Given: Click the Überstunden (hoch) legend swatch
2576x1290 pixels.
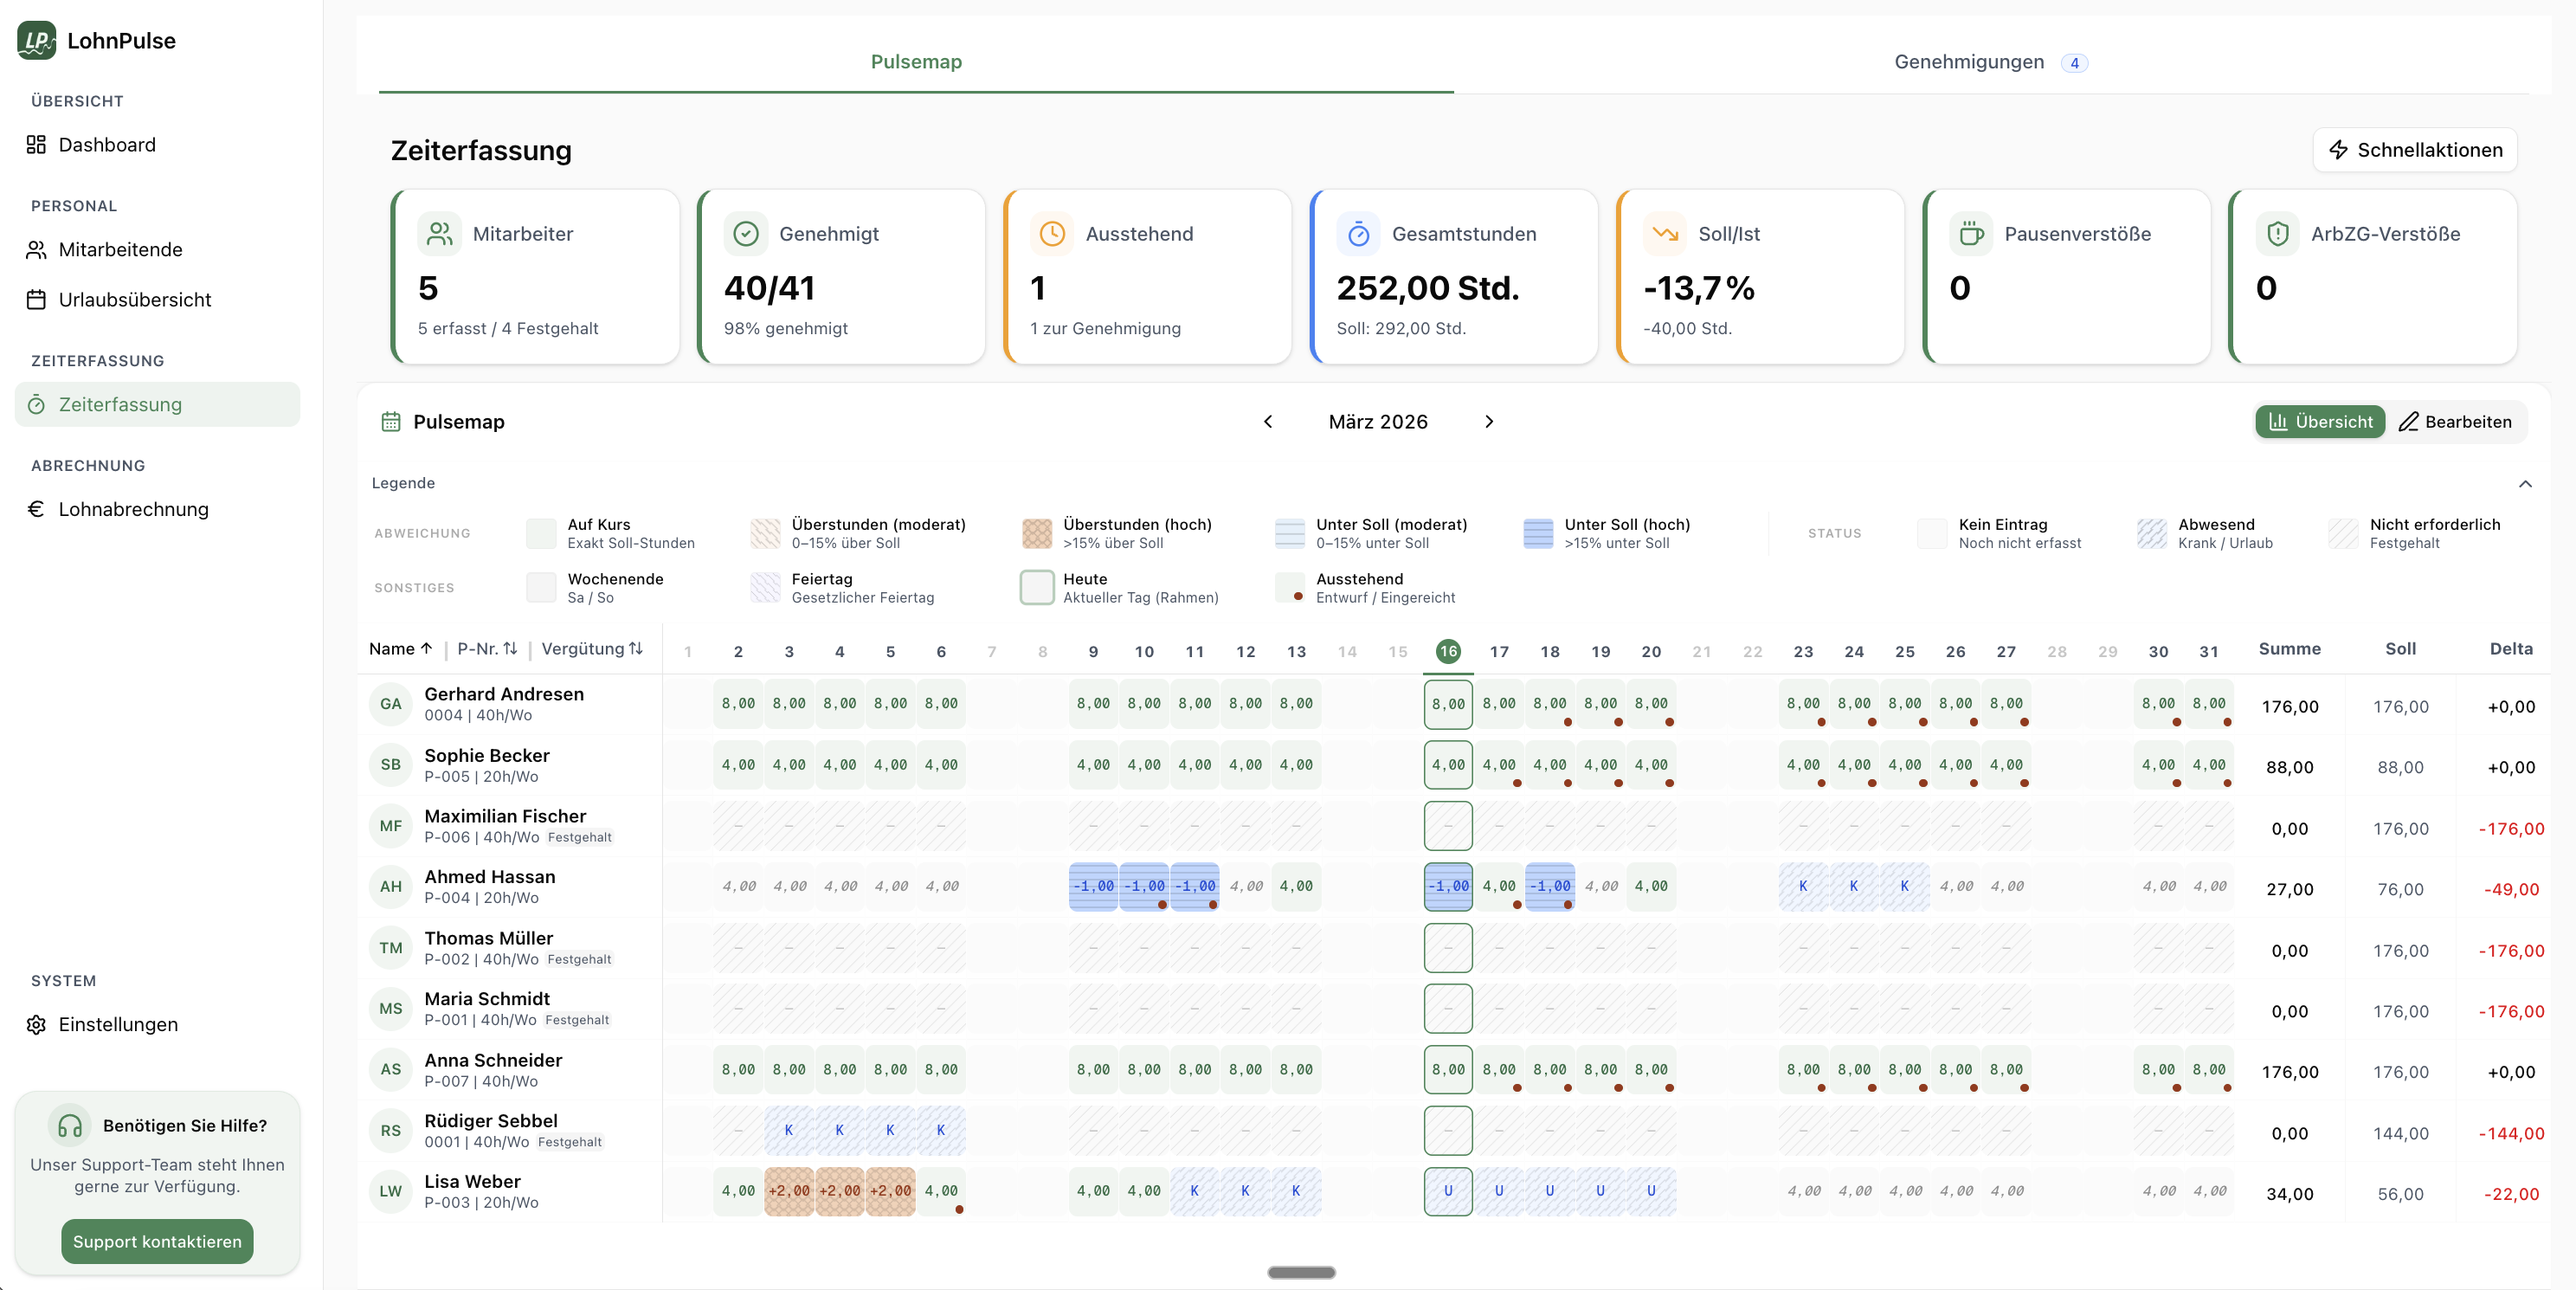Looking at the screenshot, I should pyautogui.click(x=1036, y=533).
